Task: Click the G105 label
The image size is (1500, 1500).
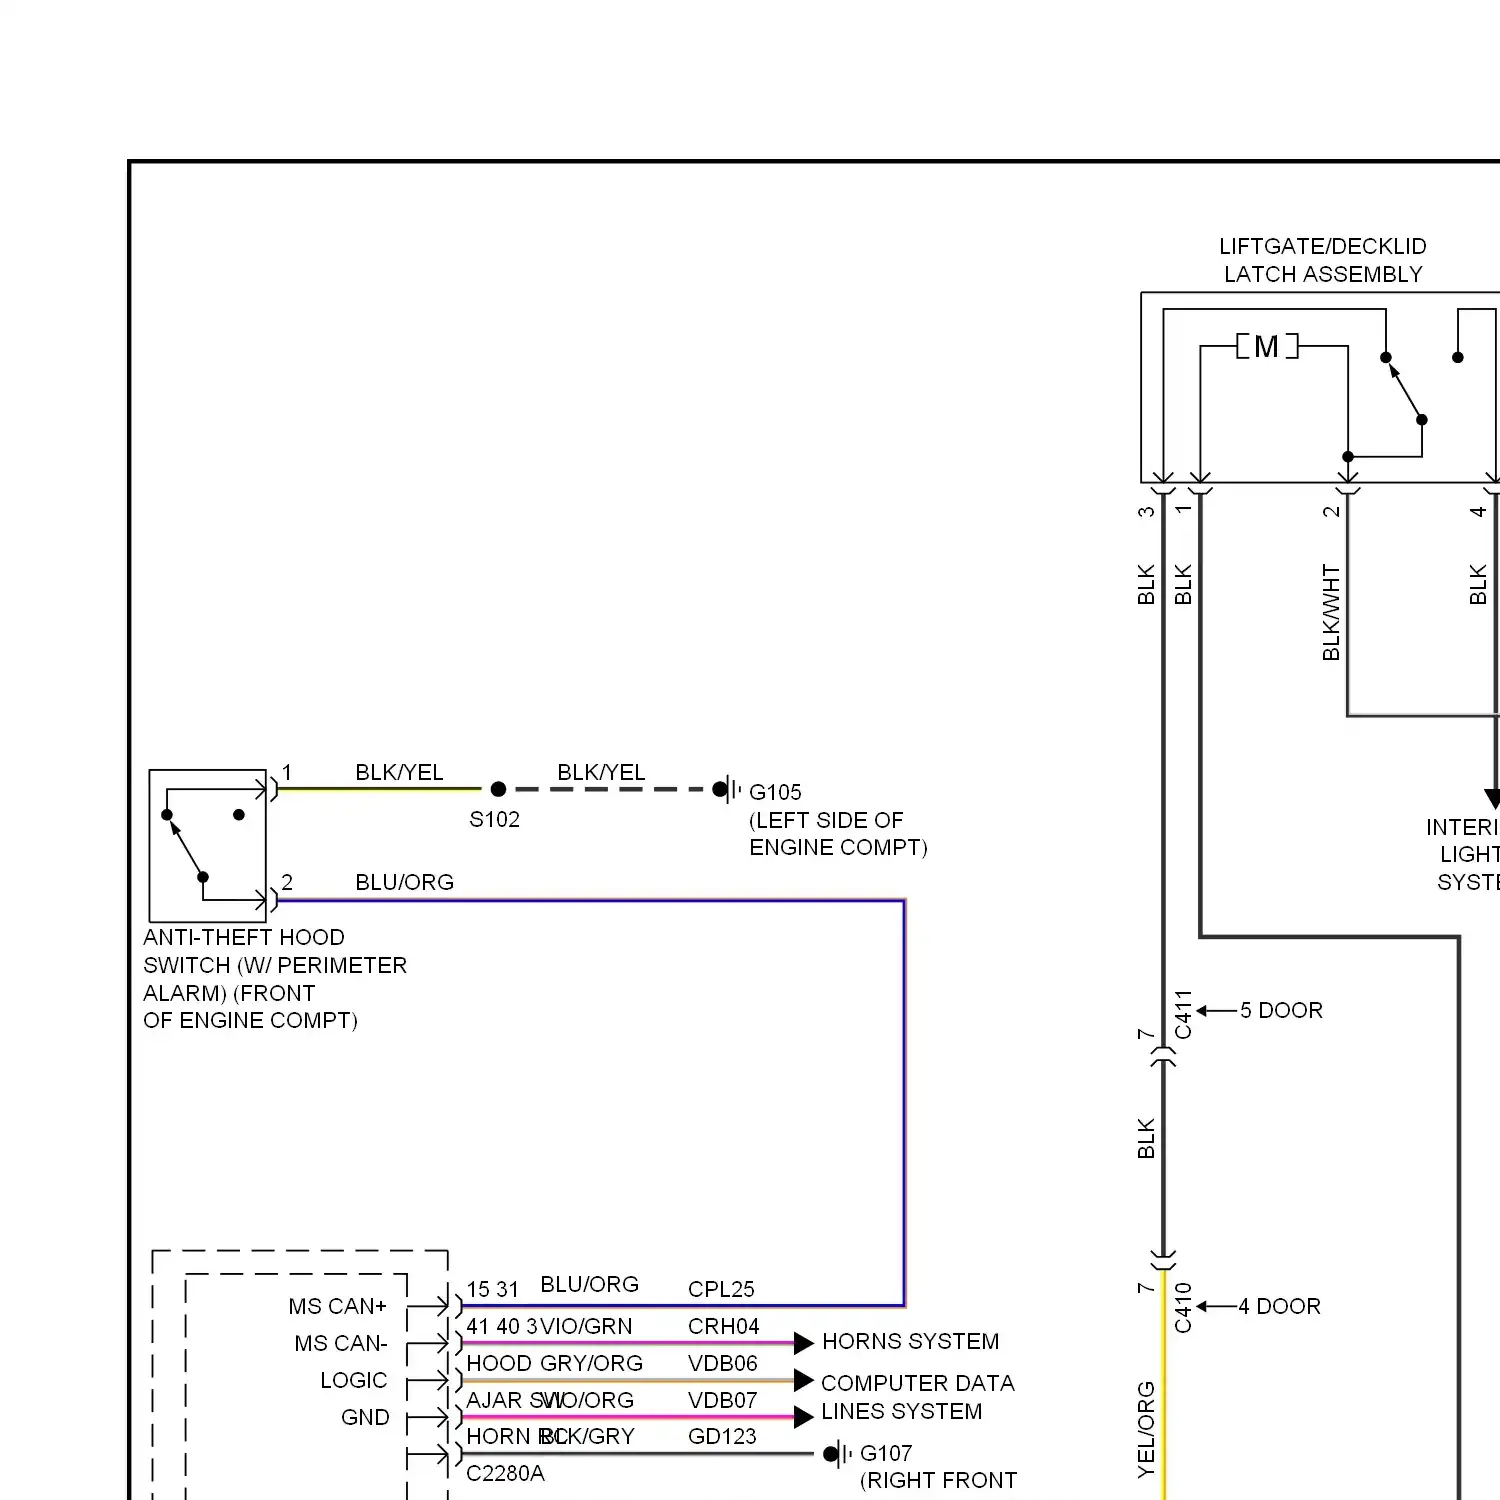Action: click(775, 792)
